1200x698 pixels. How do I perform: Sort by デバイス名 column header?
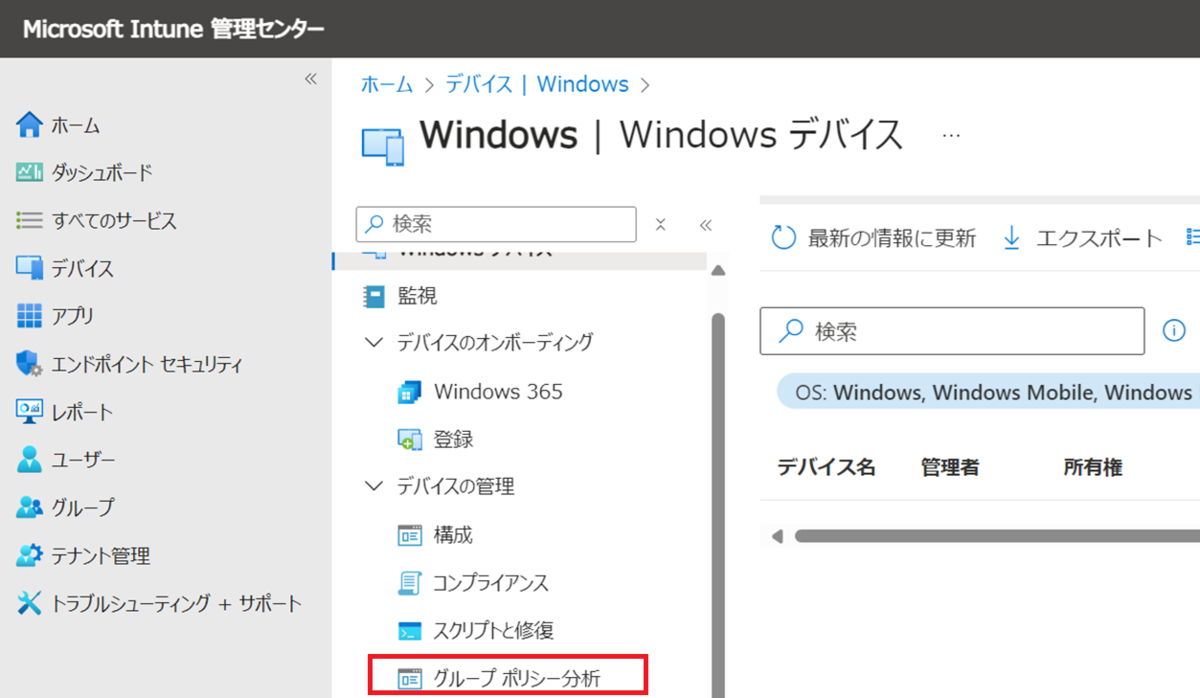point(826,467)
